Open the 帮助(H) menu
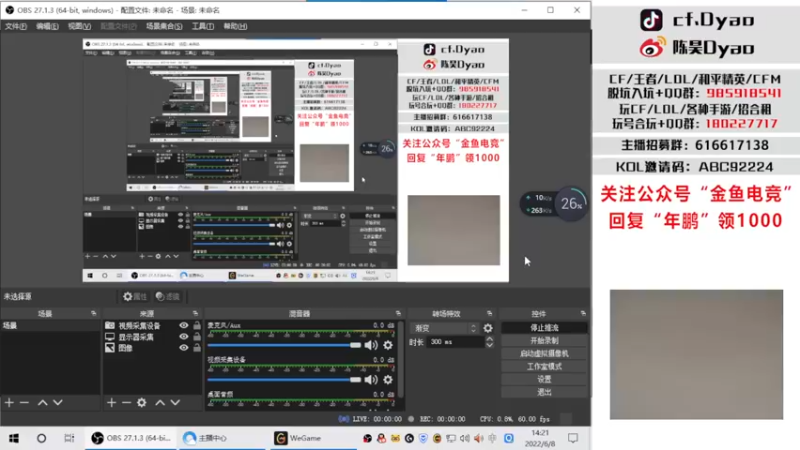The width and height of the screenshot is (800, 450). 235,26
